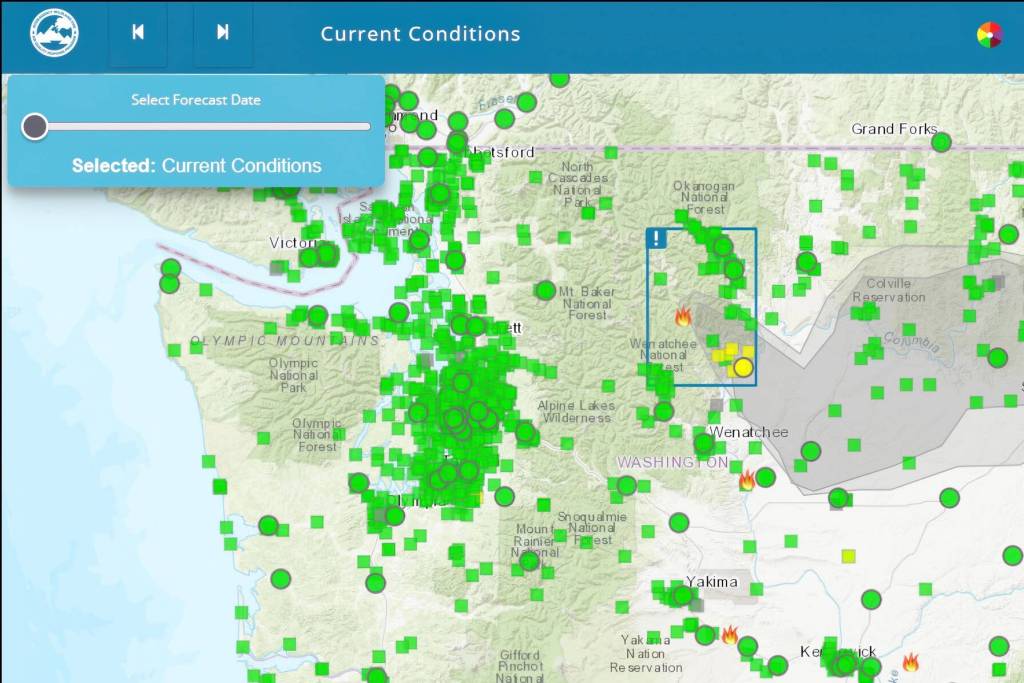This screenshot has height=683, width=1024.
Task: Click the forecast date slider handle
Action: coord(35,126)
